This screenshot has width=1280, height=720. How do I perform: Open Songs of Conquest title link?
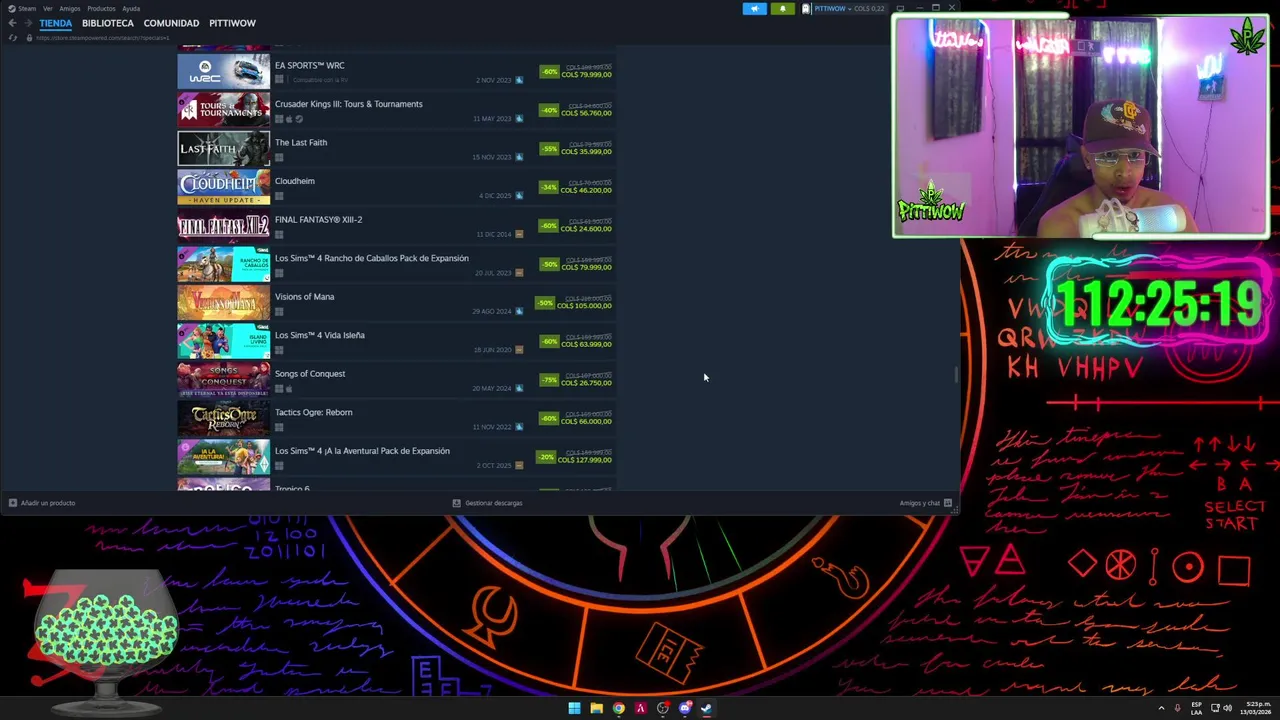point(310,374)
